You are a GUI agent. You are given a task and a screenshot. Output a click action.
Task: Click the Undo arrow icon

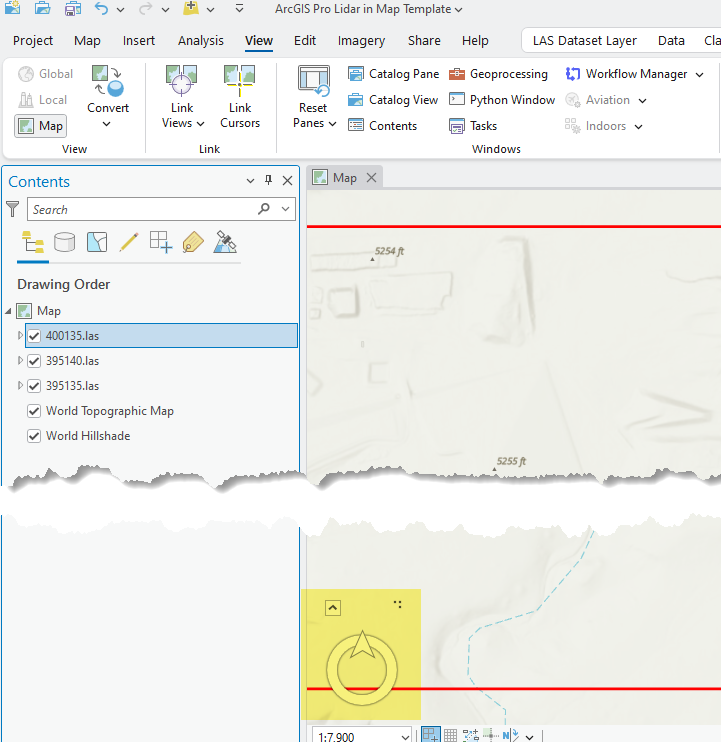(x=101, y=9)
